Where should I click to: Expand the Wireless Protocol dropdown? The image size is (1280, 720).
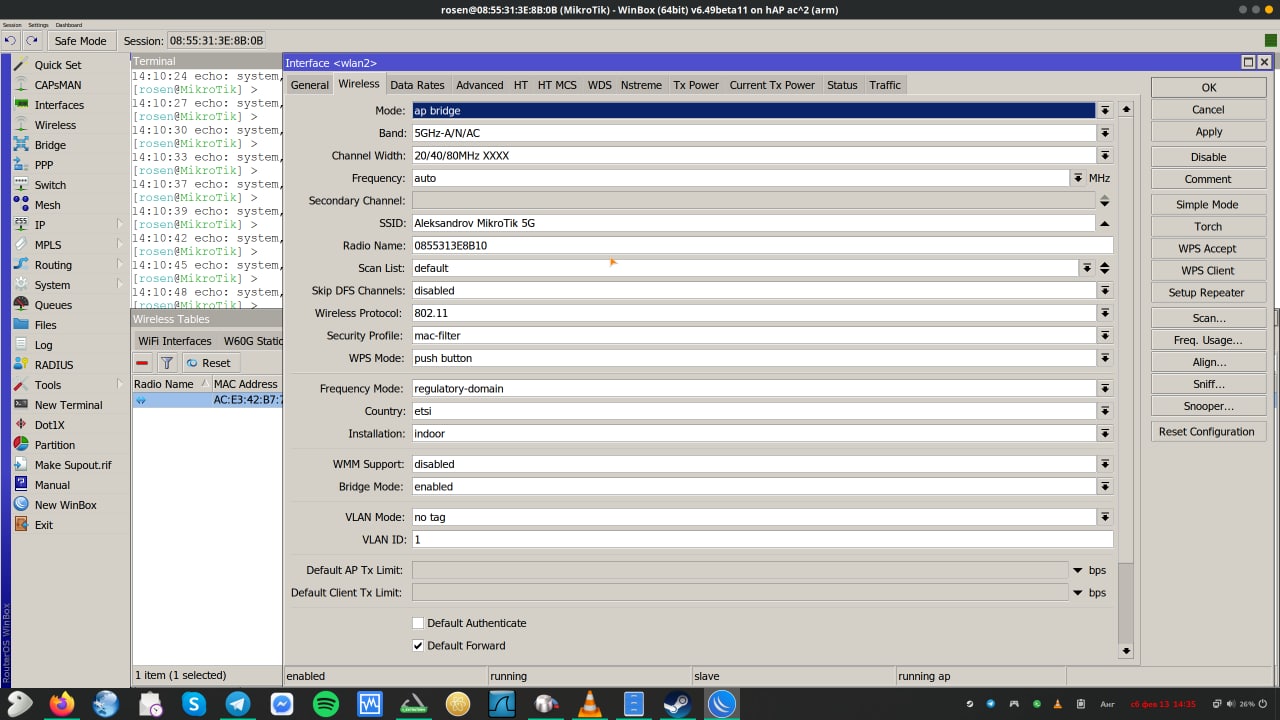1105,313
